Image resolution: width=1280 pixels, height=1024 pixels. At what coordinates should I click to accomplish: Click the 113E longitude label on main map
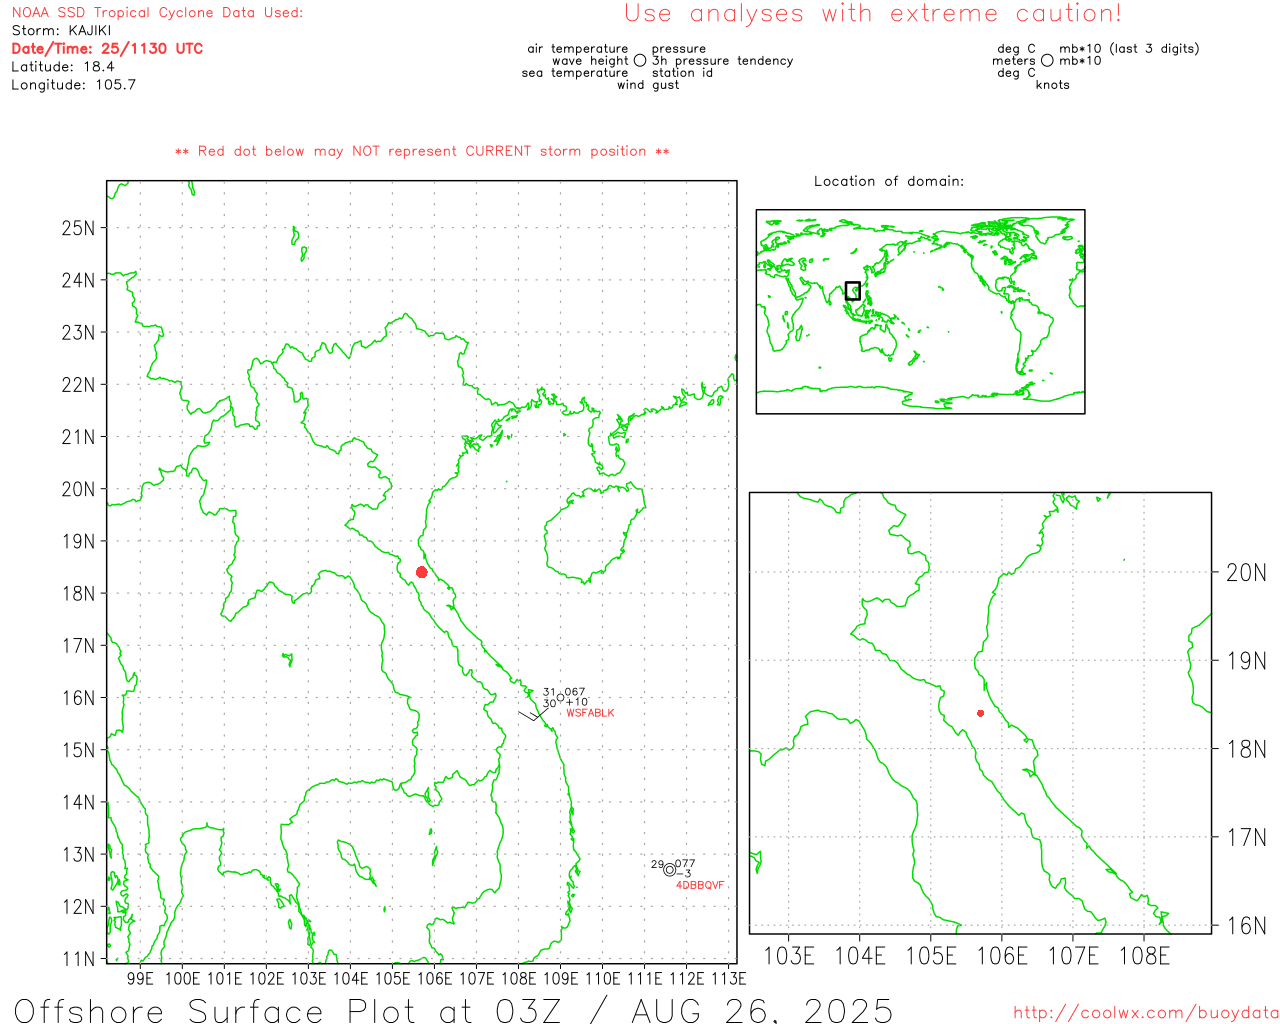pyautogui.click(x=729, y=978)
